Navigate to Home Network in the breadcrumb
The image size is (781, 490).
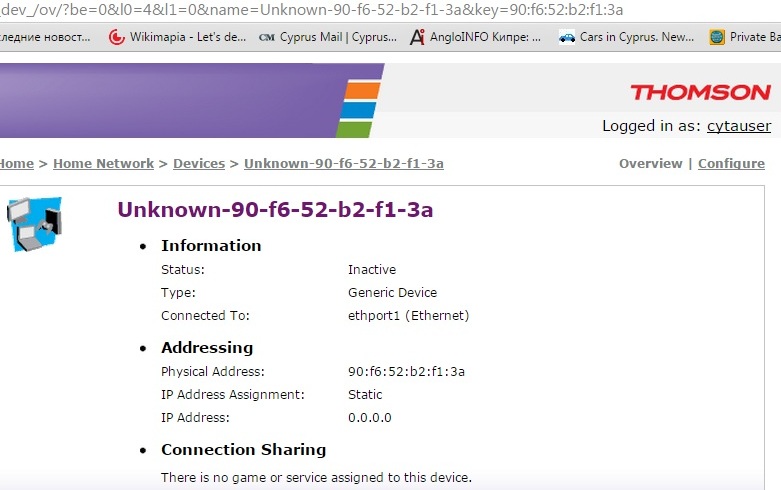point(103,163)
